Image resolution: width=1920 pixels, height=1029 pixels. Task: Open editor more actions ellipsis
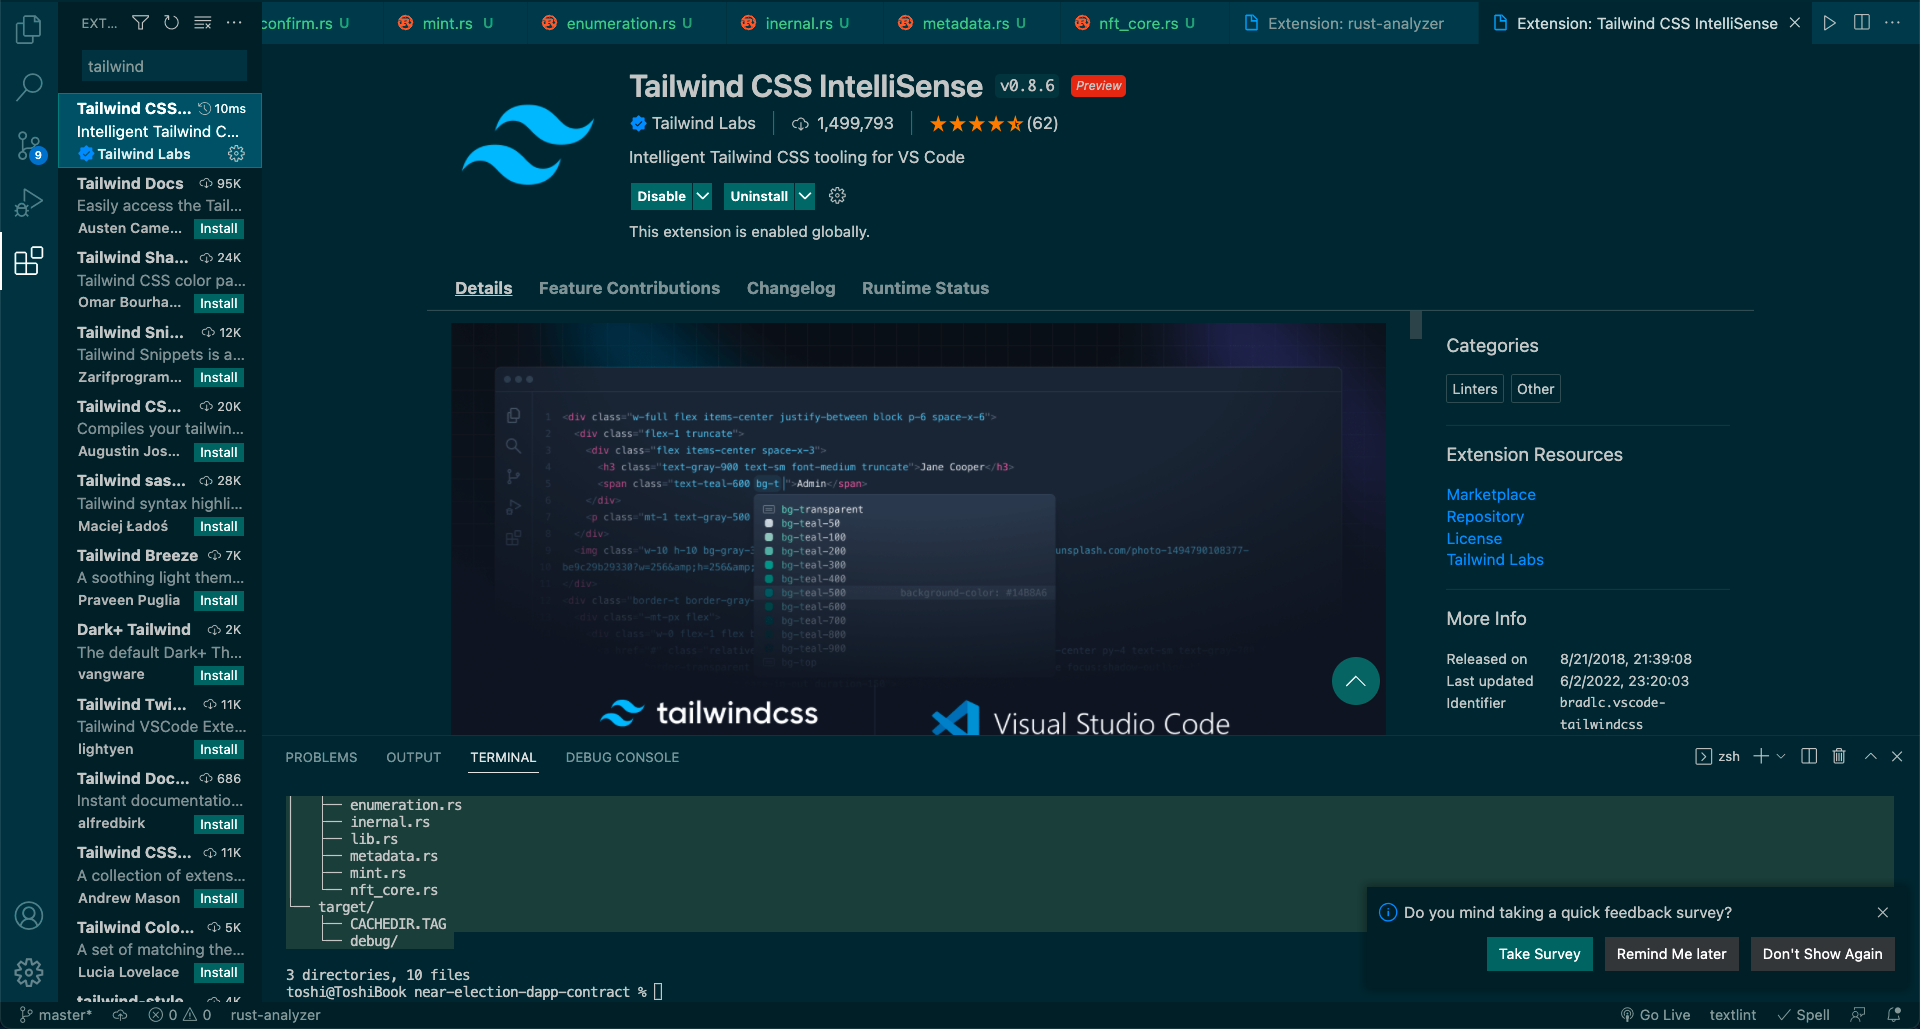pyautogui.click(x=1893, y=22)
